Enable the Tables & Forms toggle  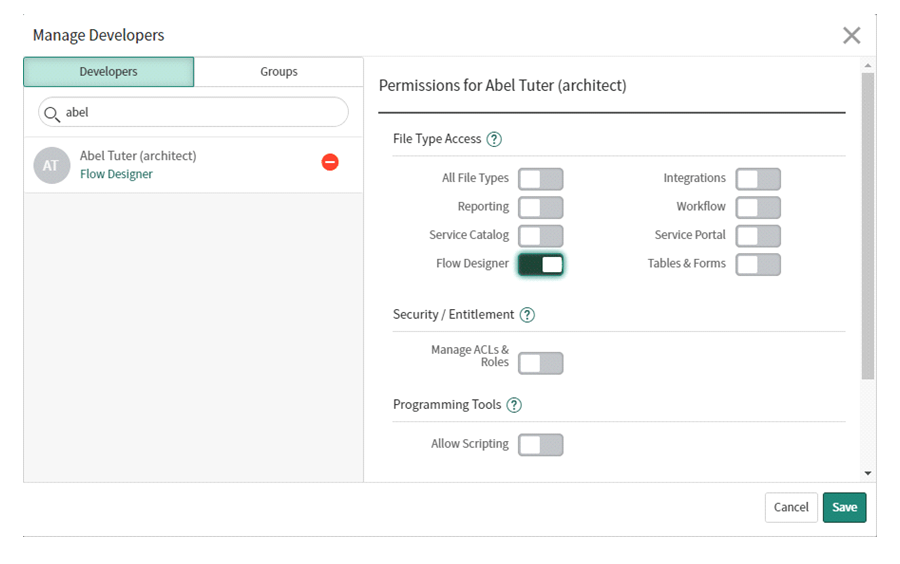point(758,265)
